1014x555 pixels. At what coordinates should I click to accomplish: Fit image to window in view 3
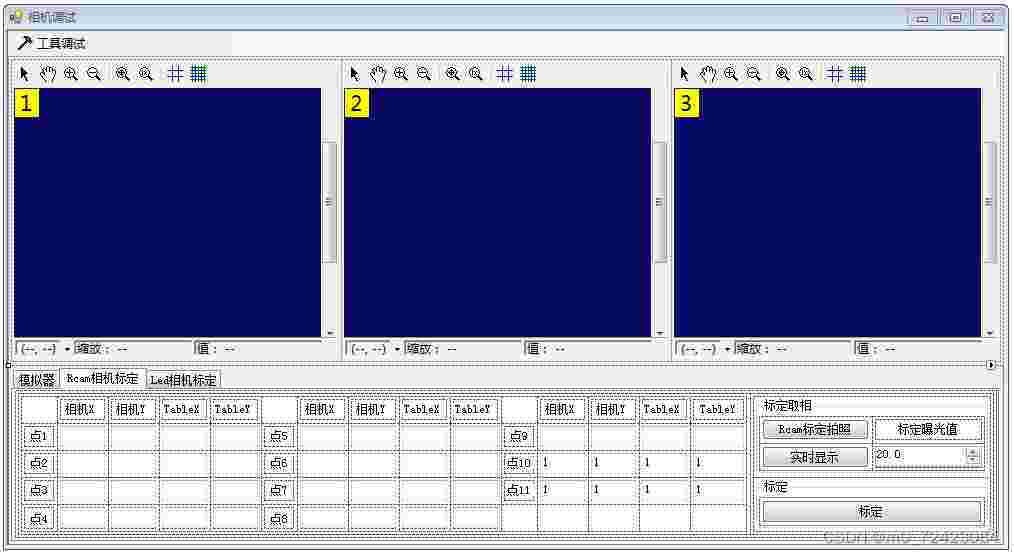point(782,74)
